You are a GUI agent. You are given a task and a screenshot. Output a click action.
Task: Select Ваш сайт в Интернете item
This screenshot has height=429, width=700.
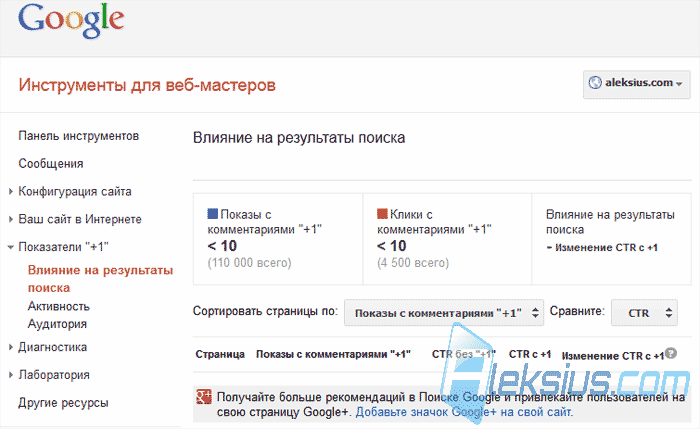point(80,219)
